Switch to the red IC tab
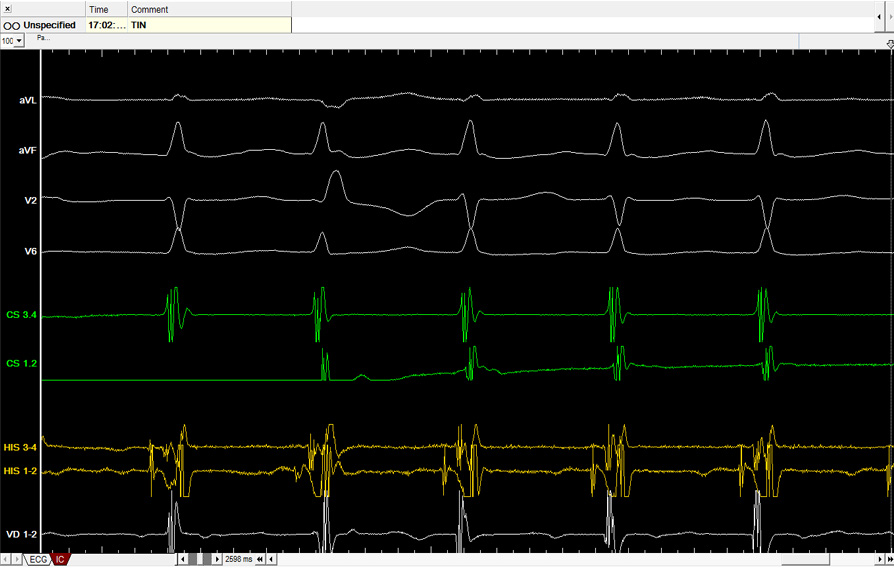The width and height of the screenshot is (894, 568). click(60, 559)
